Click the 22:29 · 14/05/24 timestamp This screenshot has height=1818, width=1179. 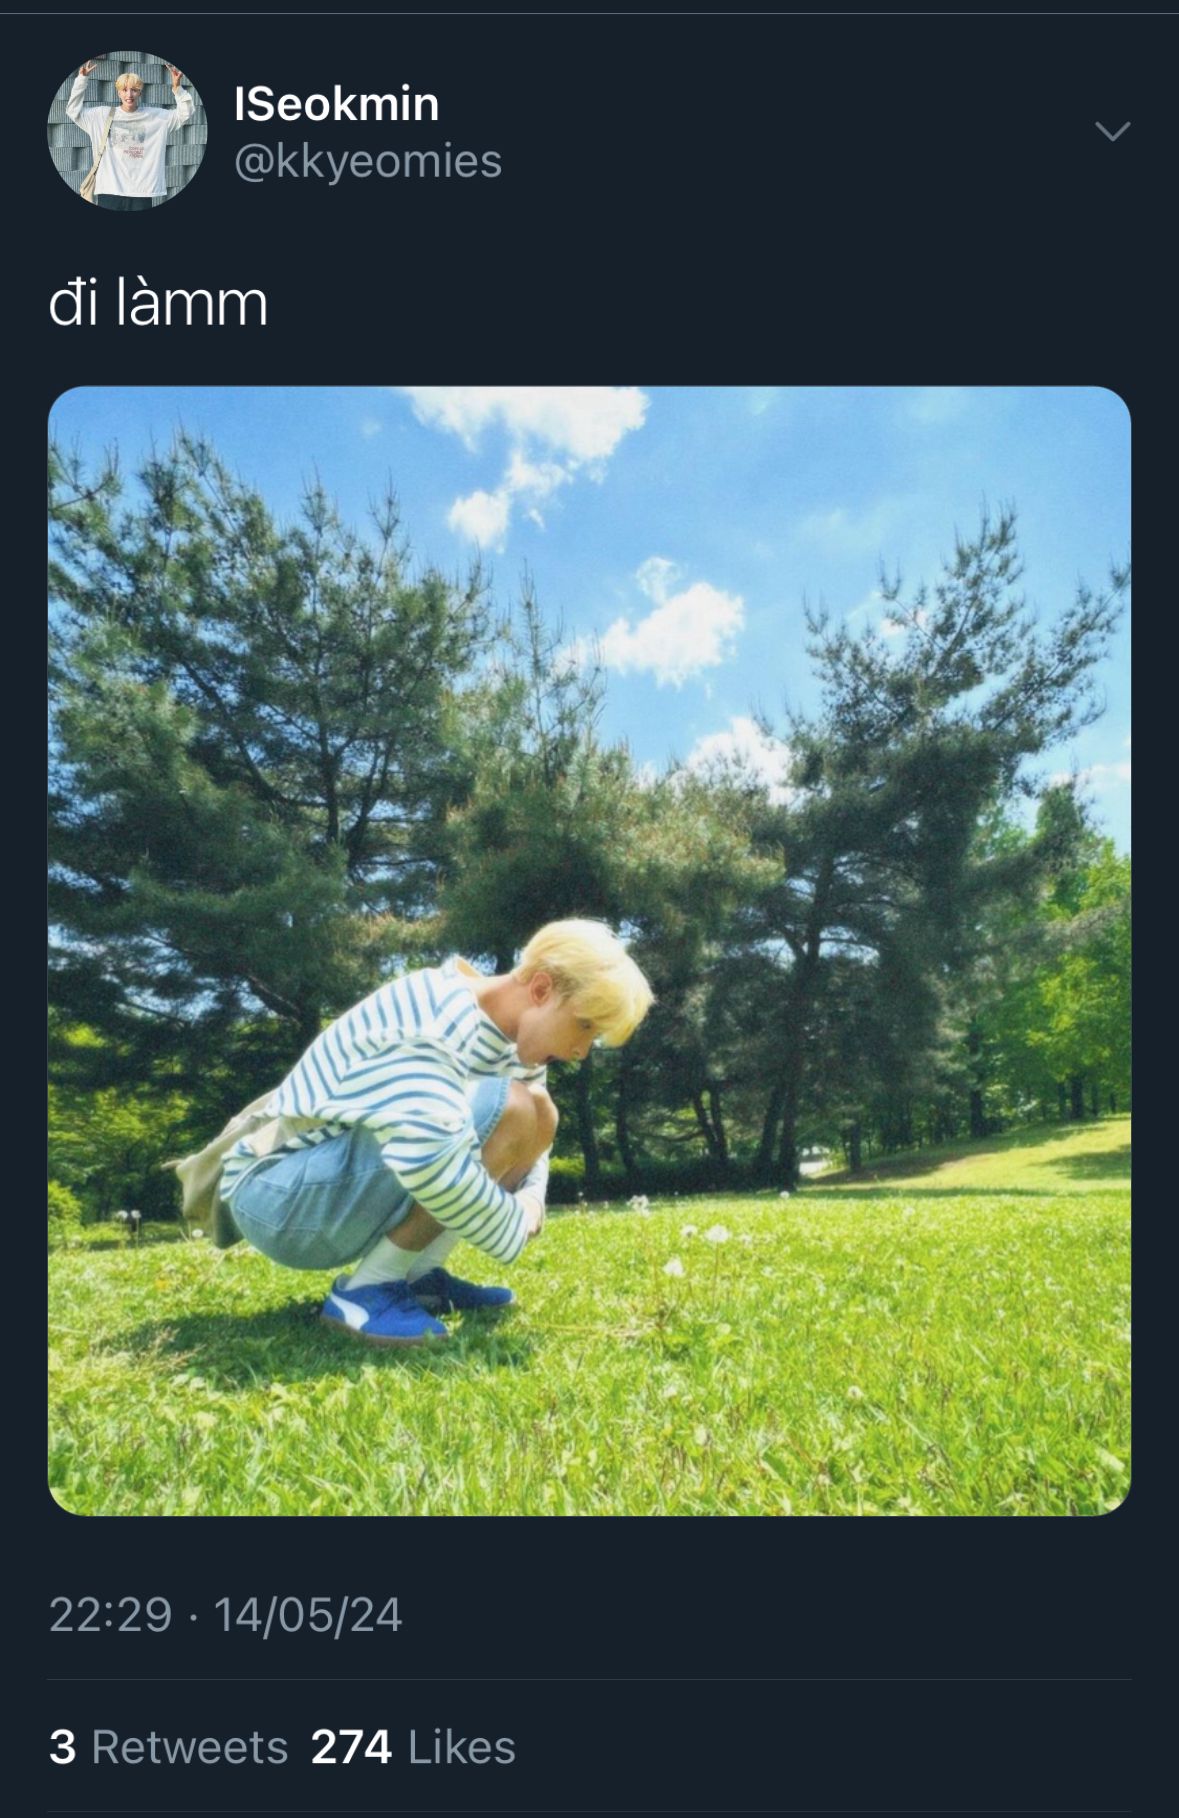pos(225,1614)
